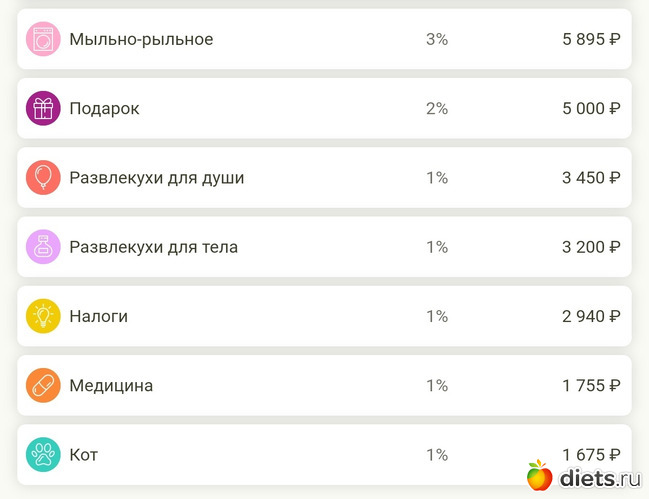Image resolution: width=649 pixels, height=499 pixels.
Task: Click the orange pill icon
Action: click(43, 385)
